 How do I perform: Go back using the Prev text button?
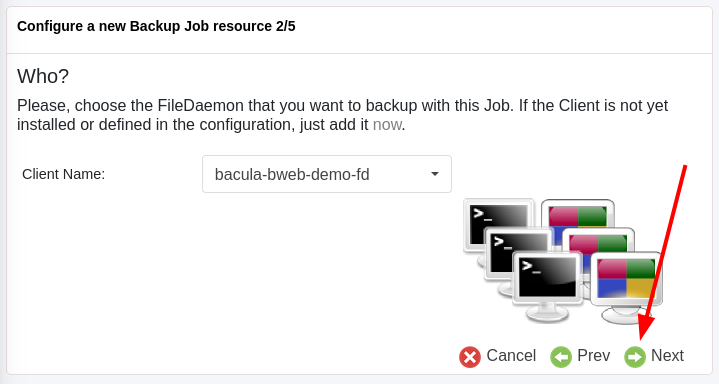pos(593,356)
